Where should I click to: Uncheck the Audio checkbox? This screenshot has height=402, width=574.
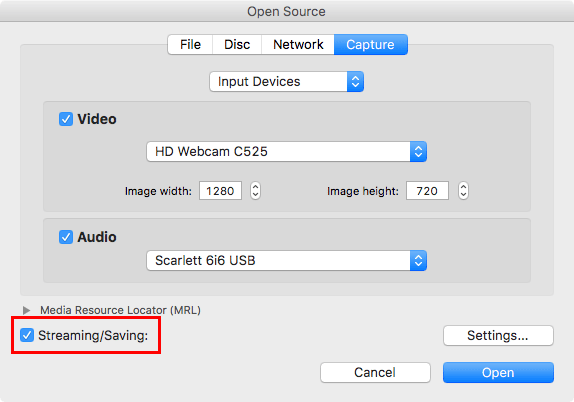(66, 237)
